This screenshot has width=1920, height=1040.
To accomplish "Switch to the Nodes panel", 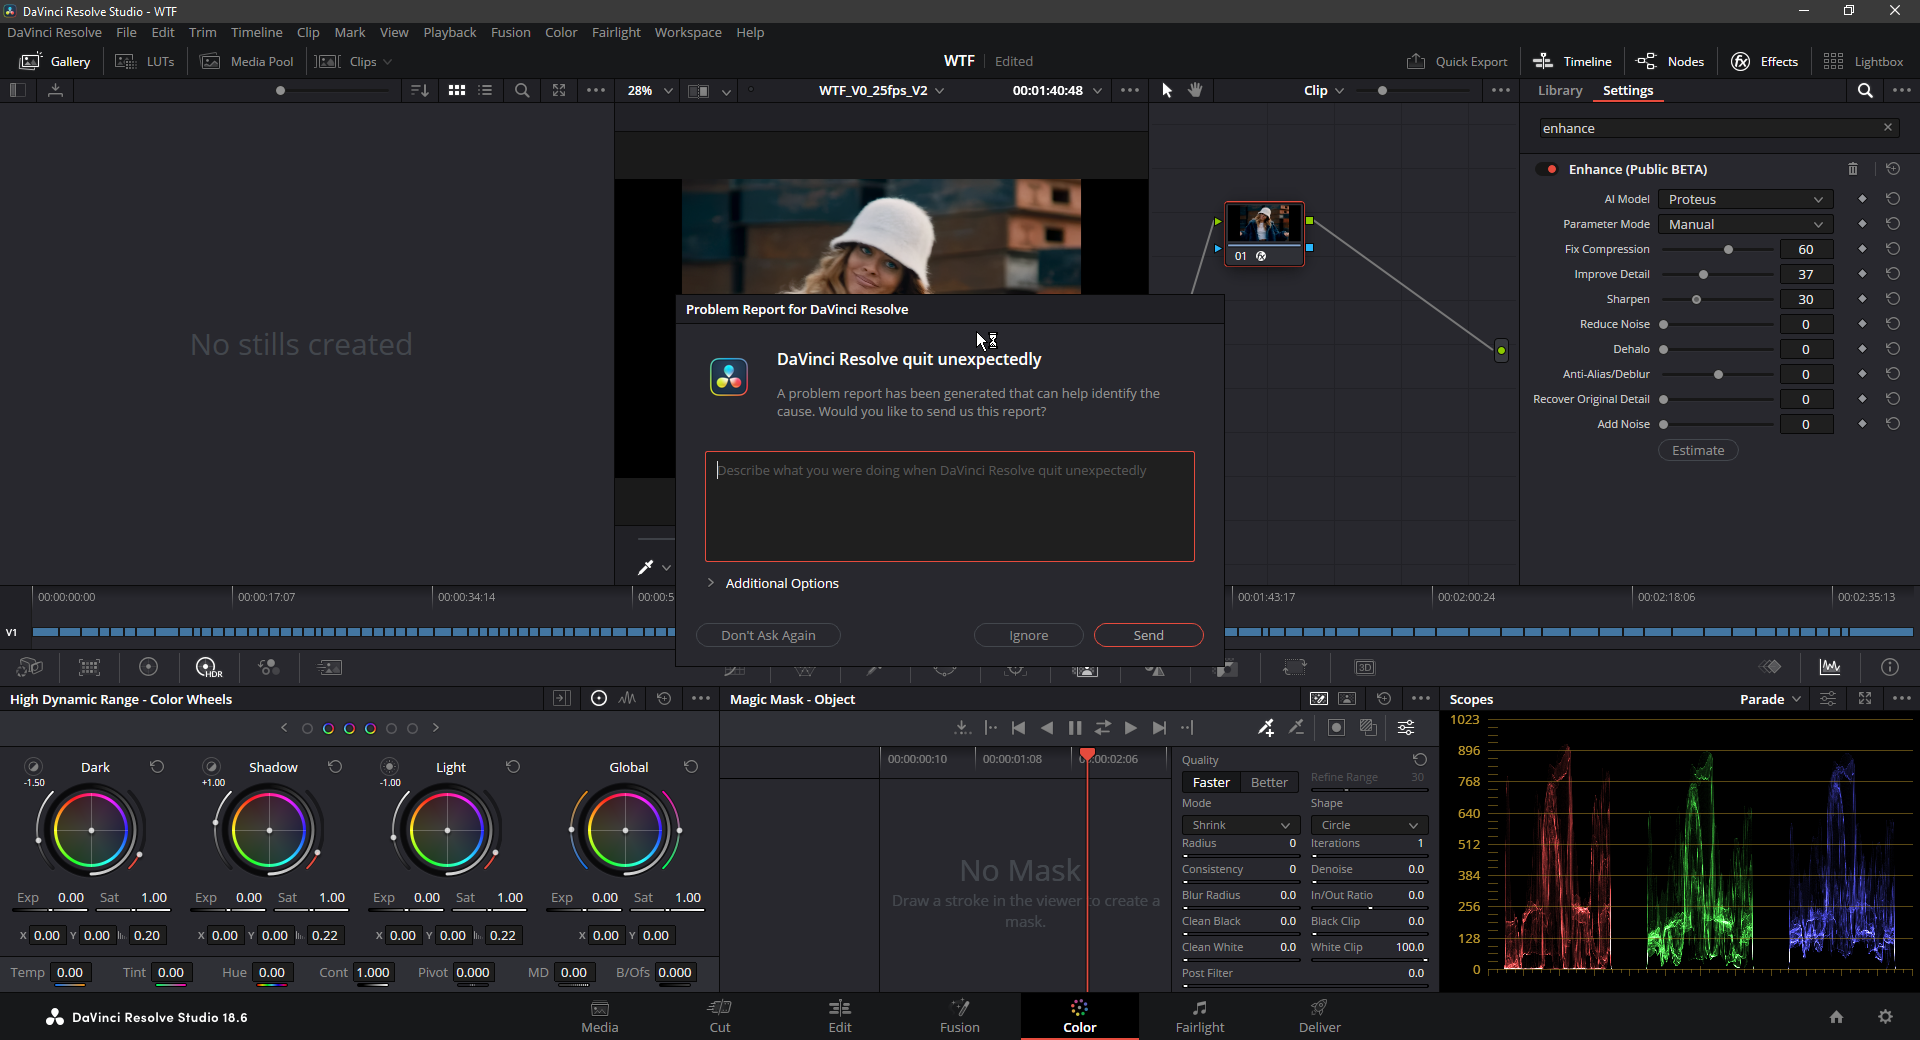I will click(1669, 61).
